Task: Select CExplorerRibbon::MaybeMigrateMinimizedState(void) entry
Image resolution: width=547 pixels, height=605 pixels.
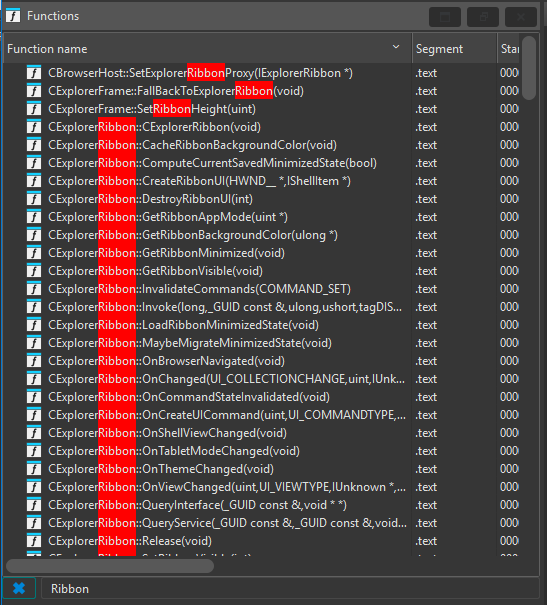Action: (190, 343)
